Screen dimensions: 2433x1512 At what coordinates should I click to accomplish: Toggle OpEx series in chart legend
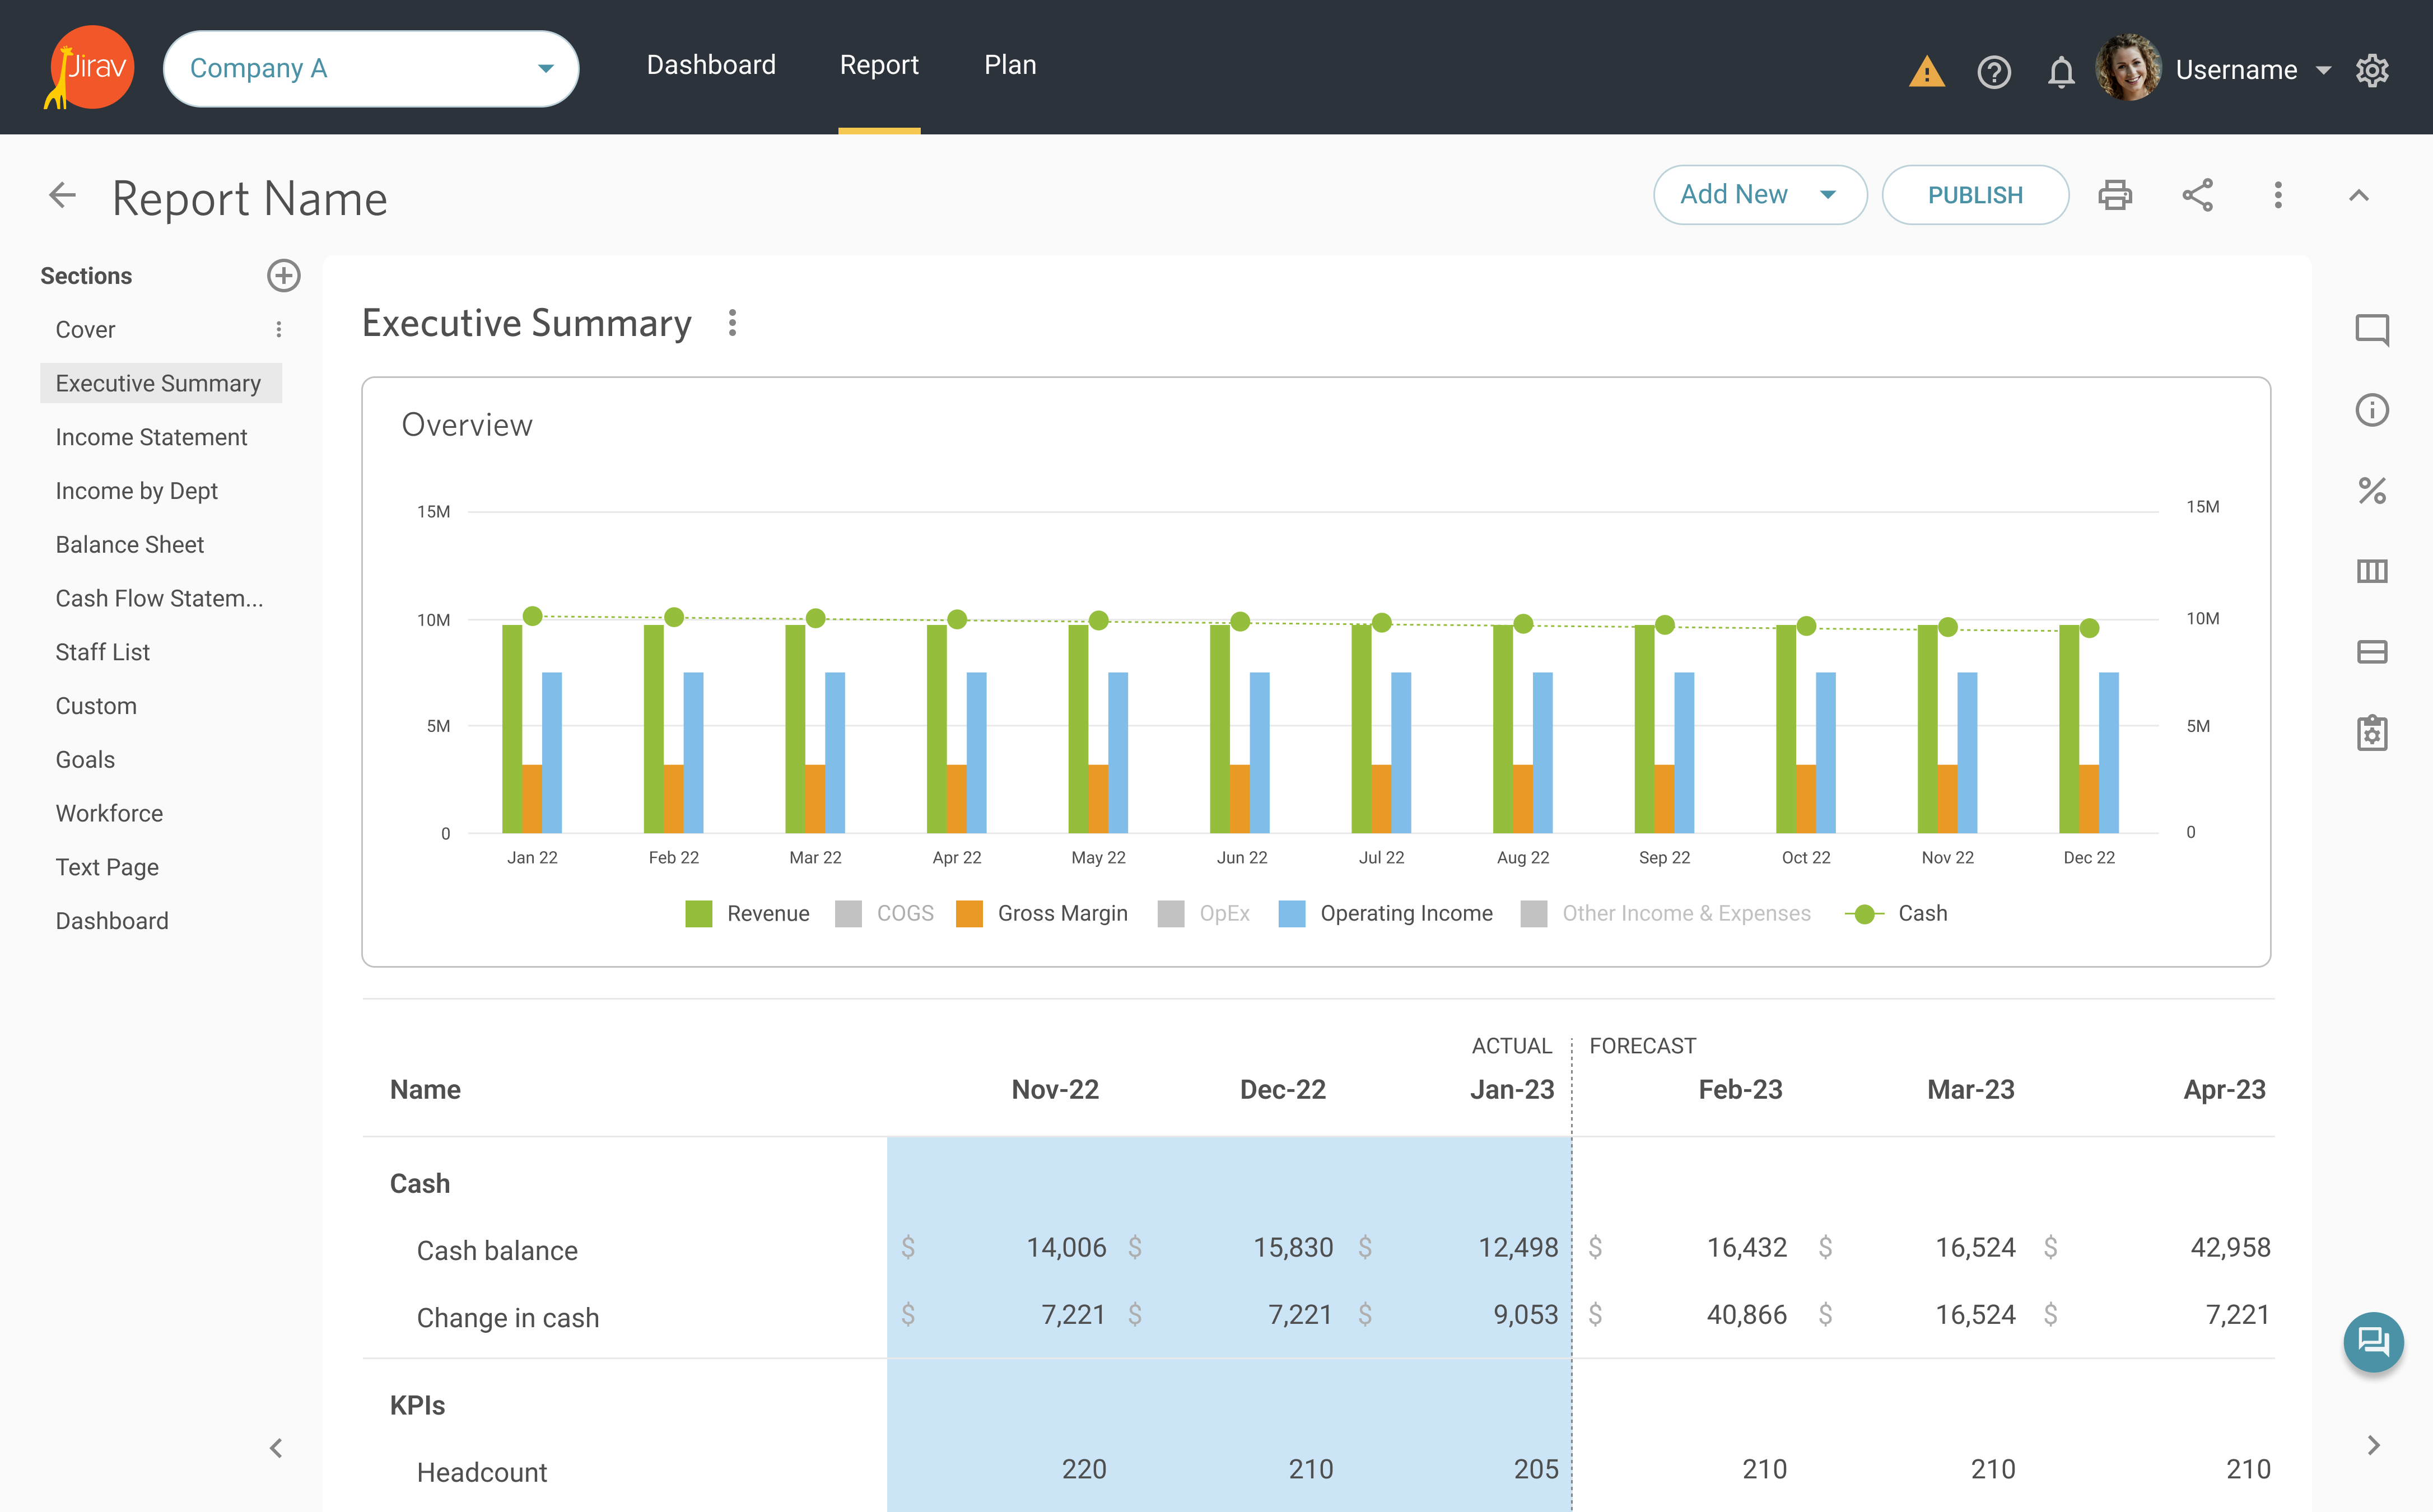coord(1223,913)
